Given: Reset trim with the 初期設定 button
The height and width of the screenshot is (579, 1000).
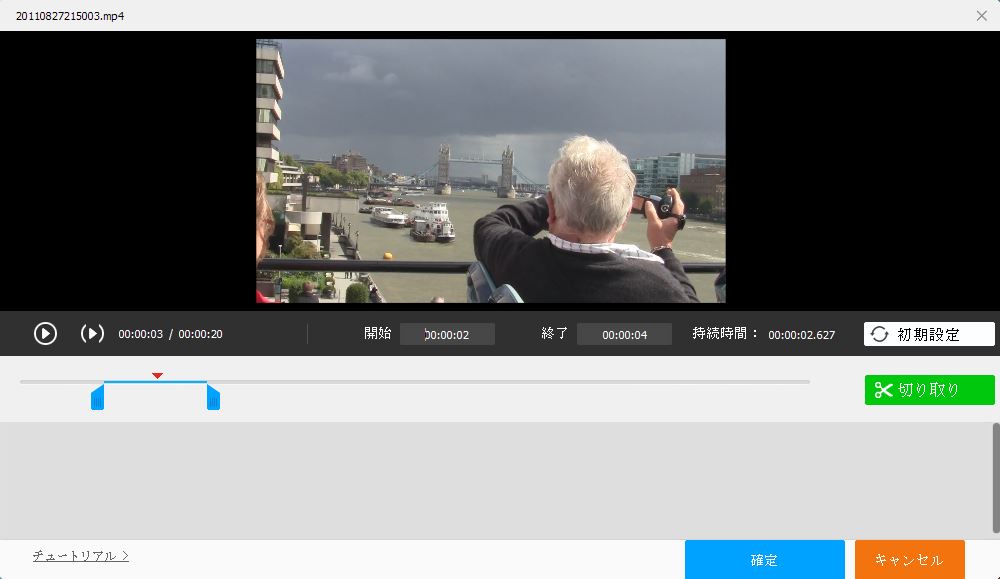Looking at the screenshot, I should [x=929, y=334].
